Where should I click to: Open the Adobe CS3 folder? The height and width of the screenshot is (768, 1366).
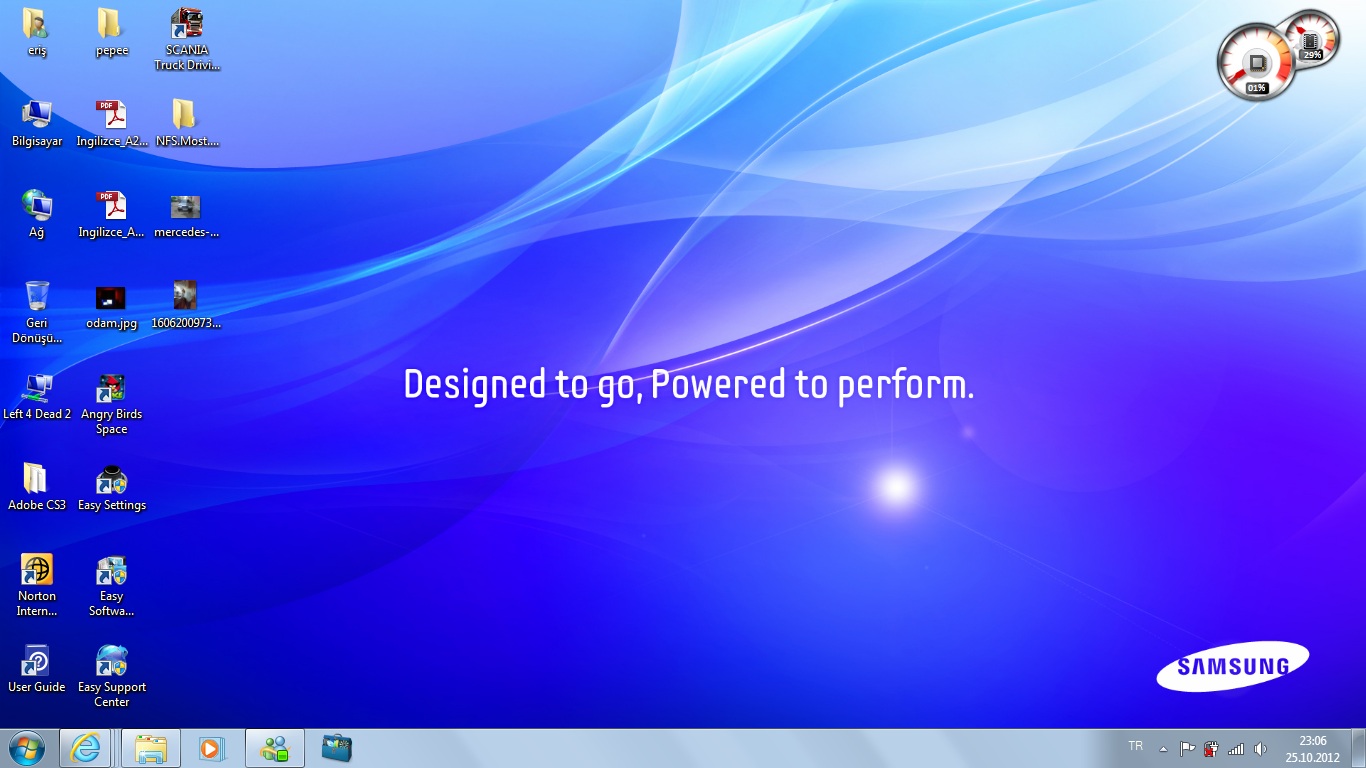pyautogui.click(x=37, y=487)
